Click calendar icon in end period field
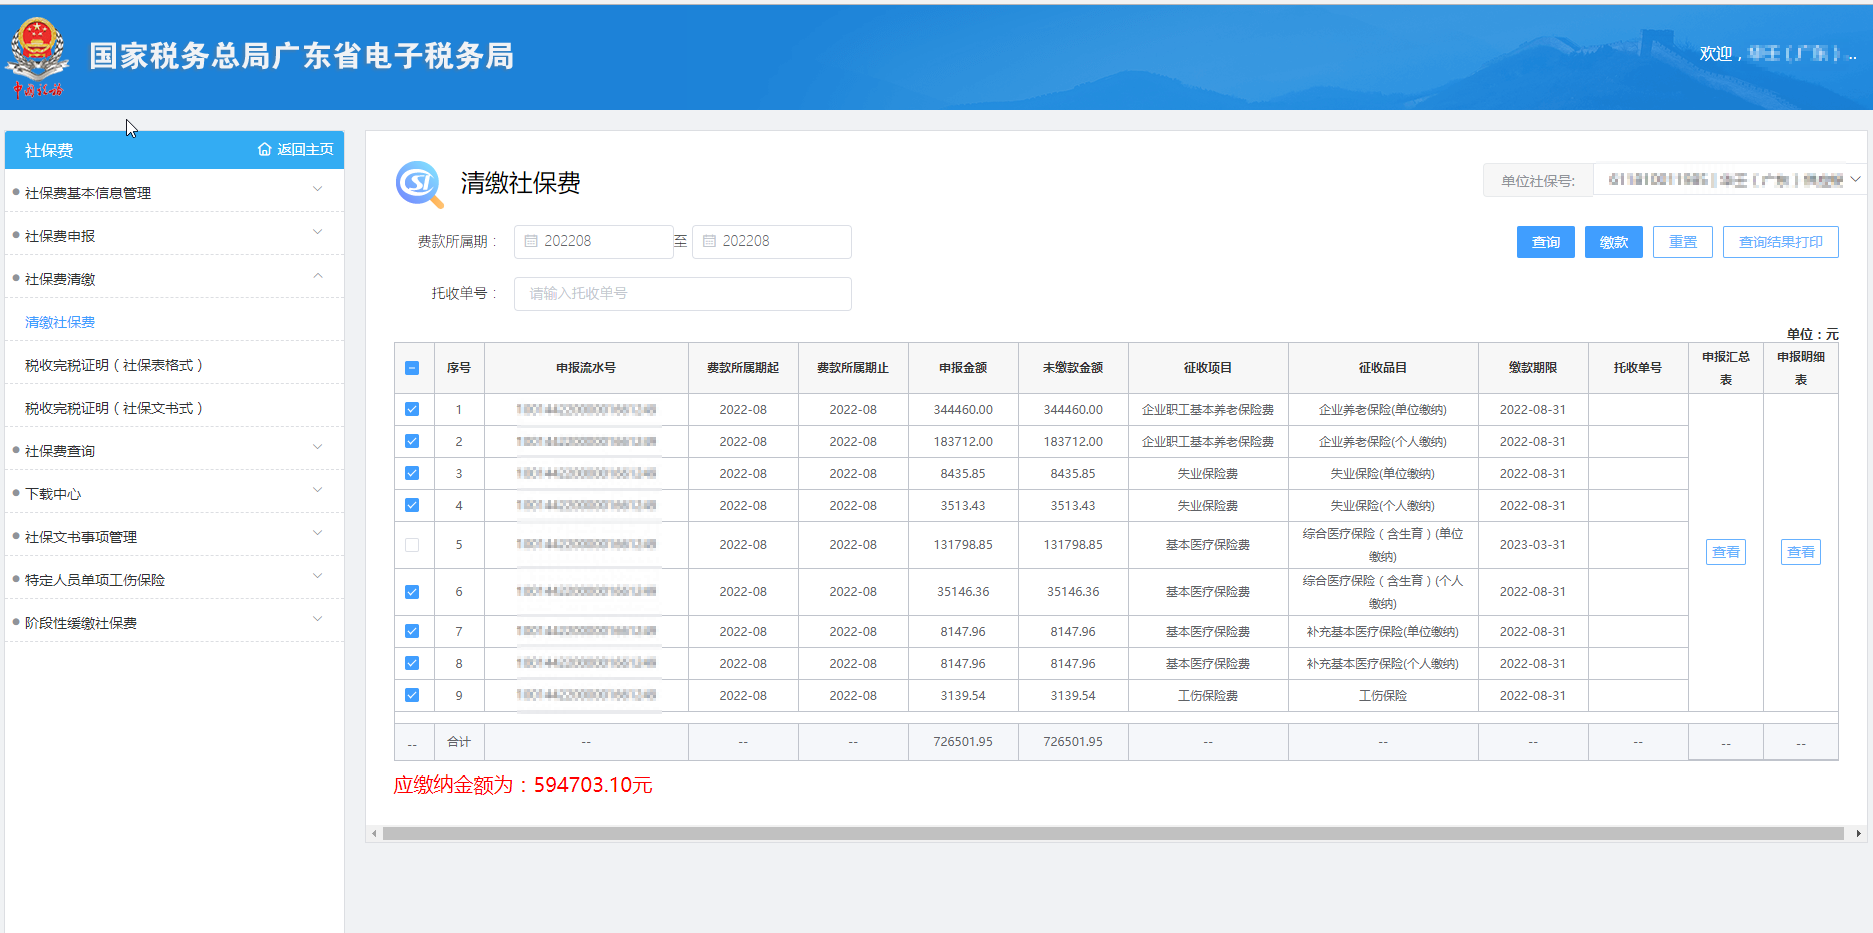This screenshot has width=1873, height=933. (x=709, y=241)
